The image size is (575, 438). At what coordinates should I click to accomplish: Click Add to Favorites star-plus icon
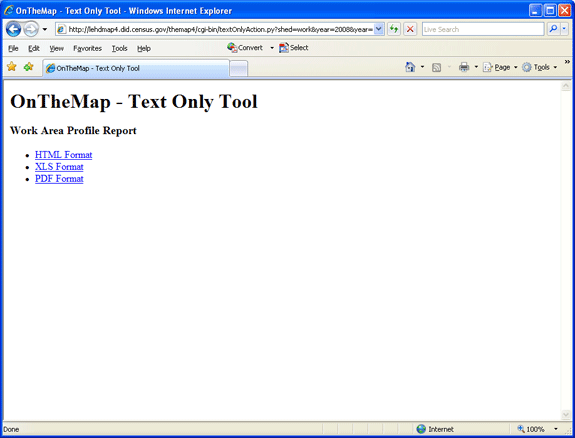[x=28, y=67]
